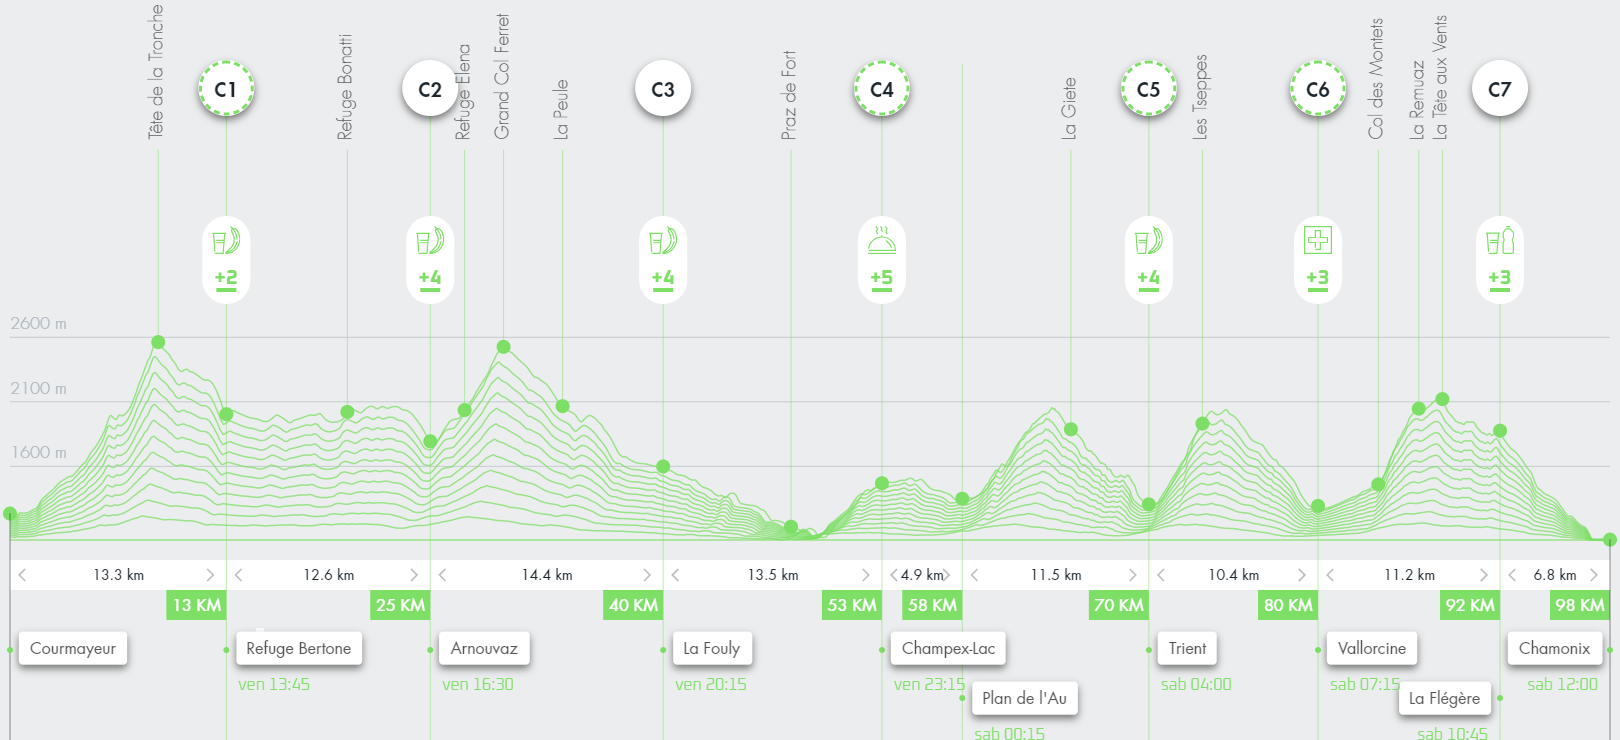This screenshot has height=740, width=1620.
Task: Select the Chamonix finish label
Action: (1554, 648)
